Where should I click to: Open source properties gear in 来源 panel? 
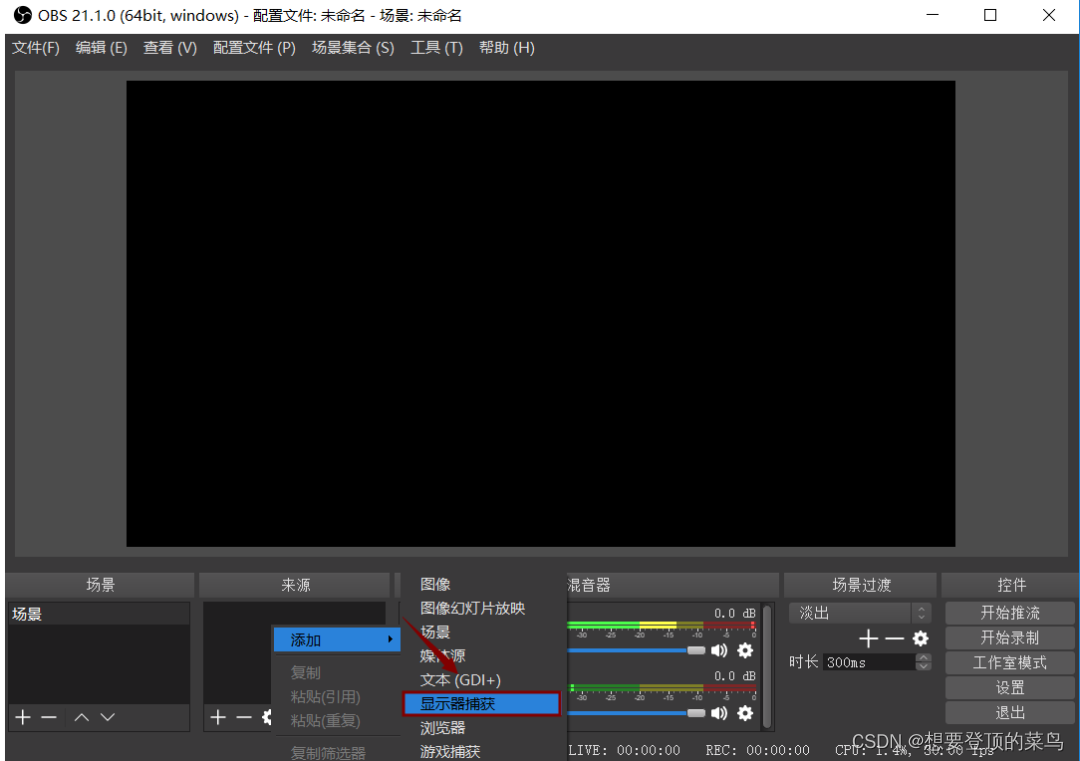point(267,717)
